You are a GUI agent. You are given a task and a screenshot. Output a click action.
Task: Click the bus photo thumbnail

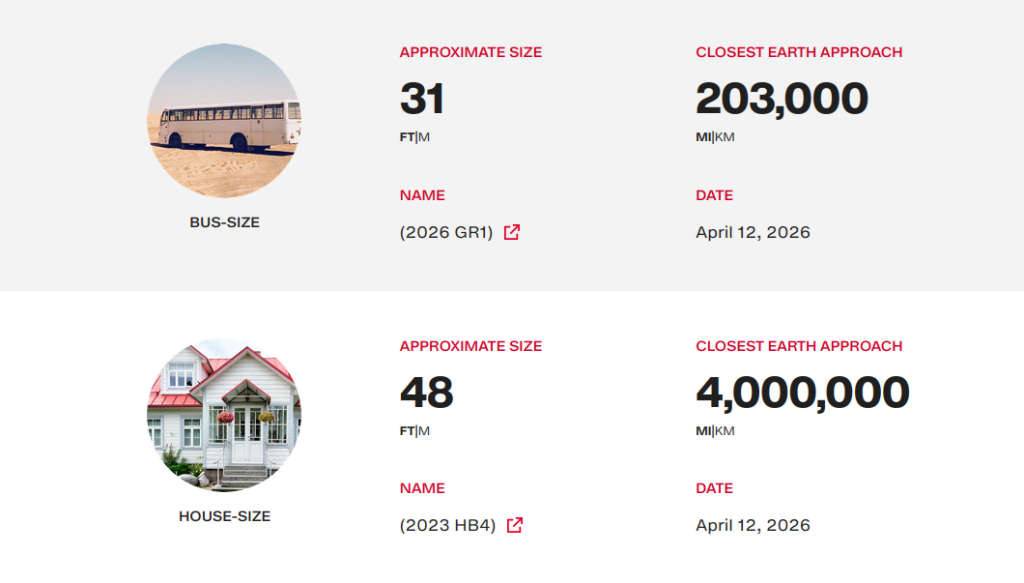click(x=224, y=121)
